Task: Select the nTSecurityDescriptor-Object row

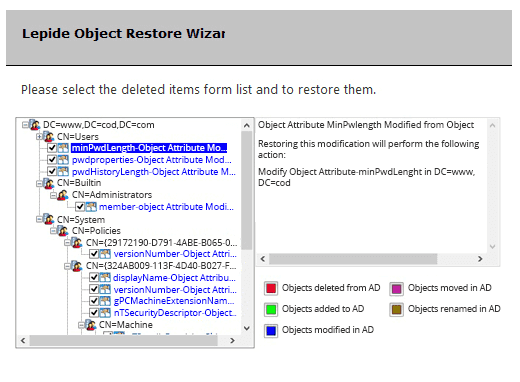Action: pos(175,313)
